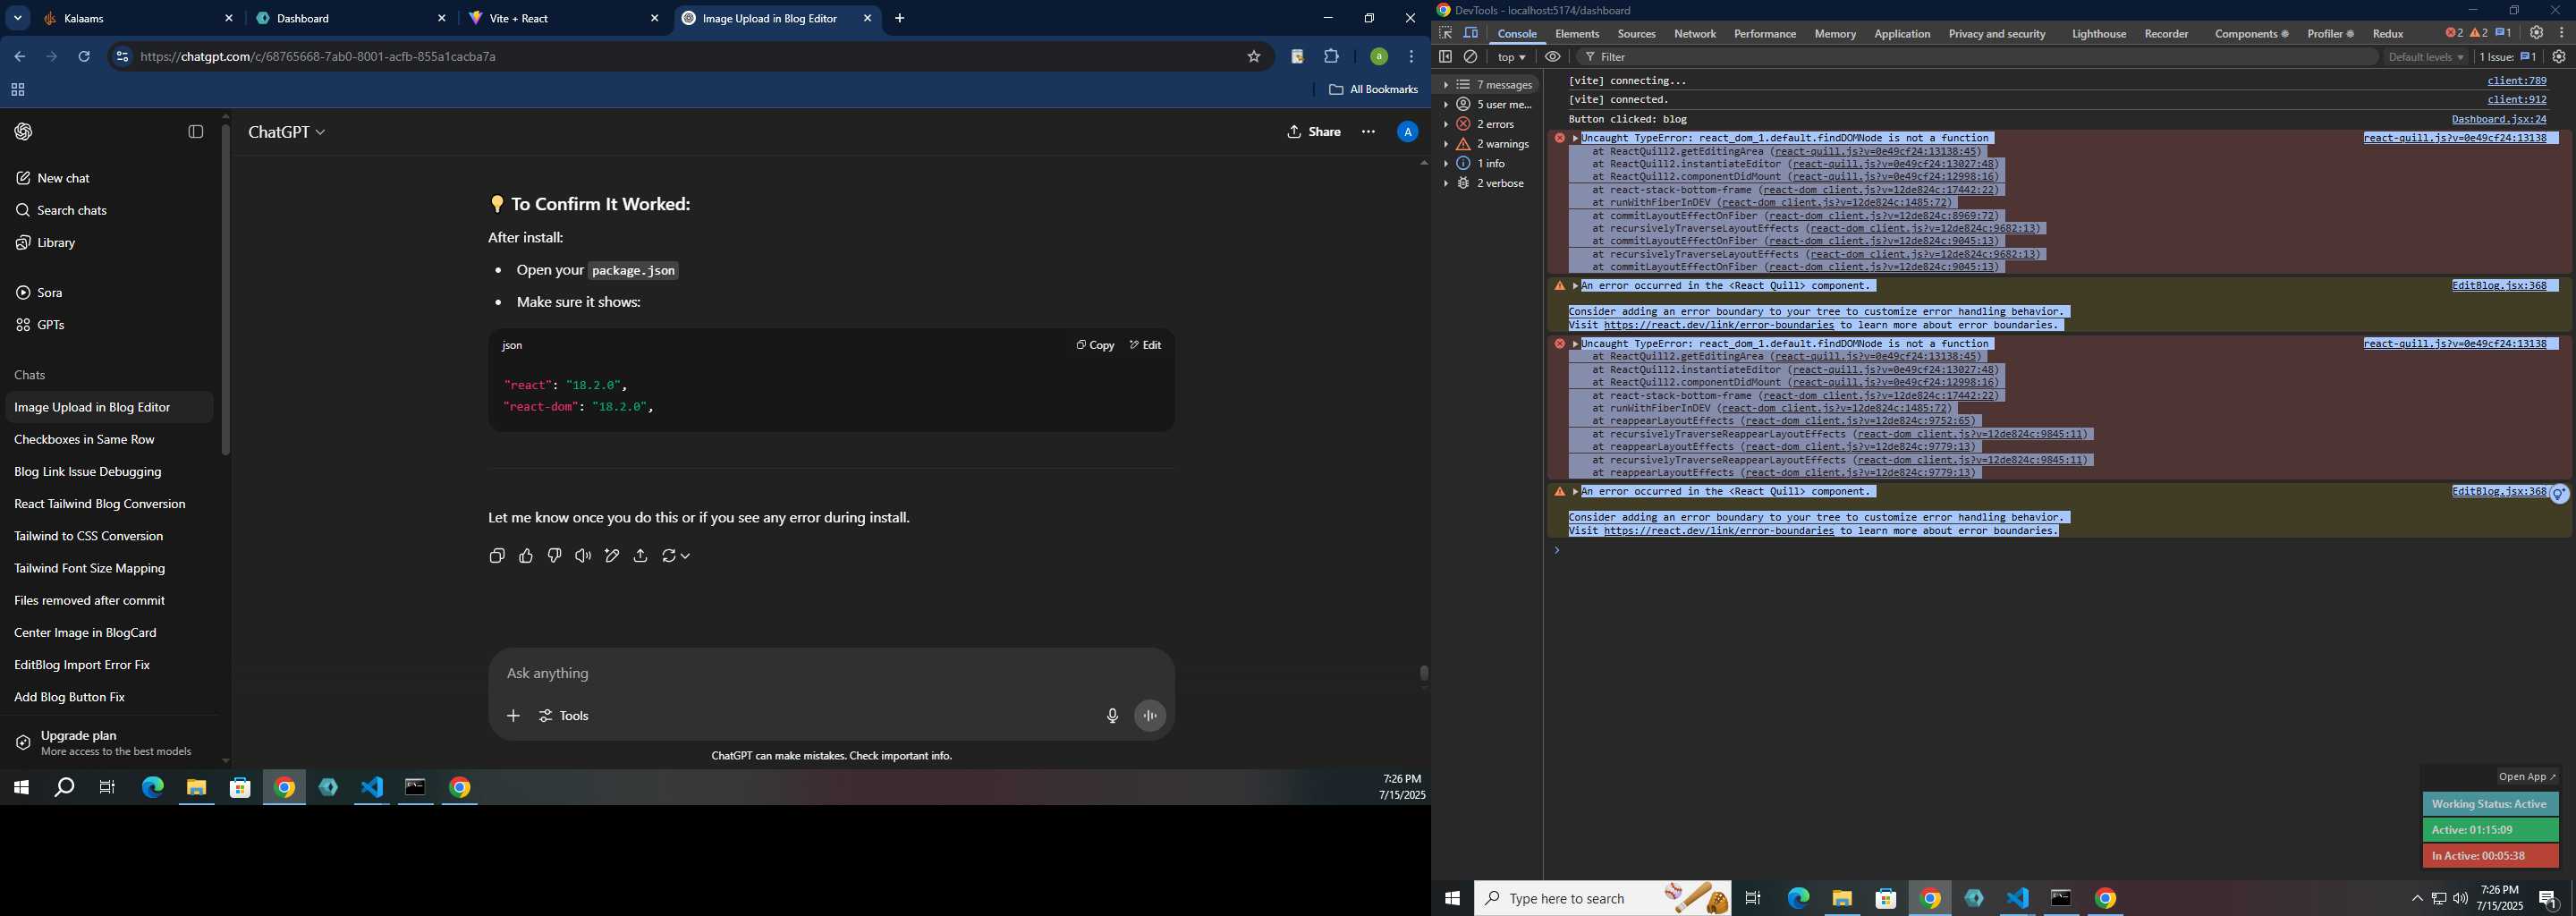Image resolution: width=2576 pixels, height=916 pixels.
Task: Open Search chats
Action: click(x=61, y=210)
